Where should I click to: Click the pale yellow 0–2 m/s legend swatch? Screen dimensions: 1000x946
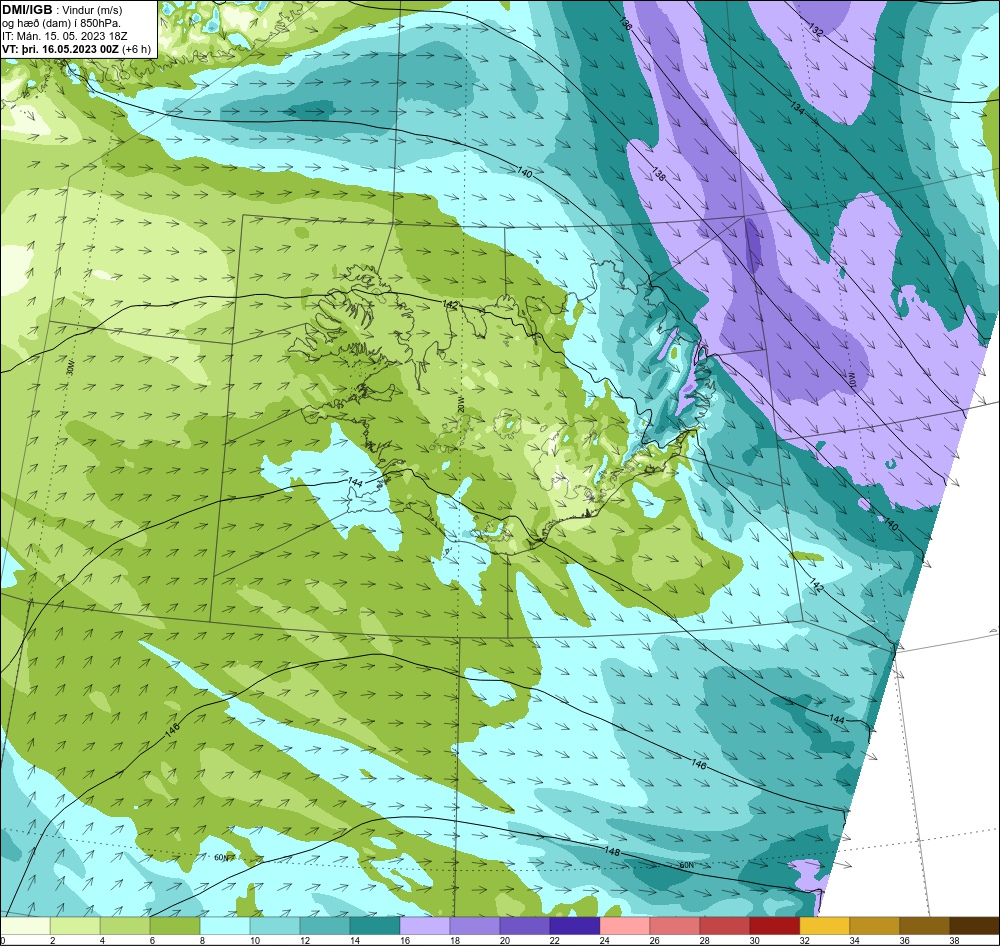click(25, 926)
